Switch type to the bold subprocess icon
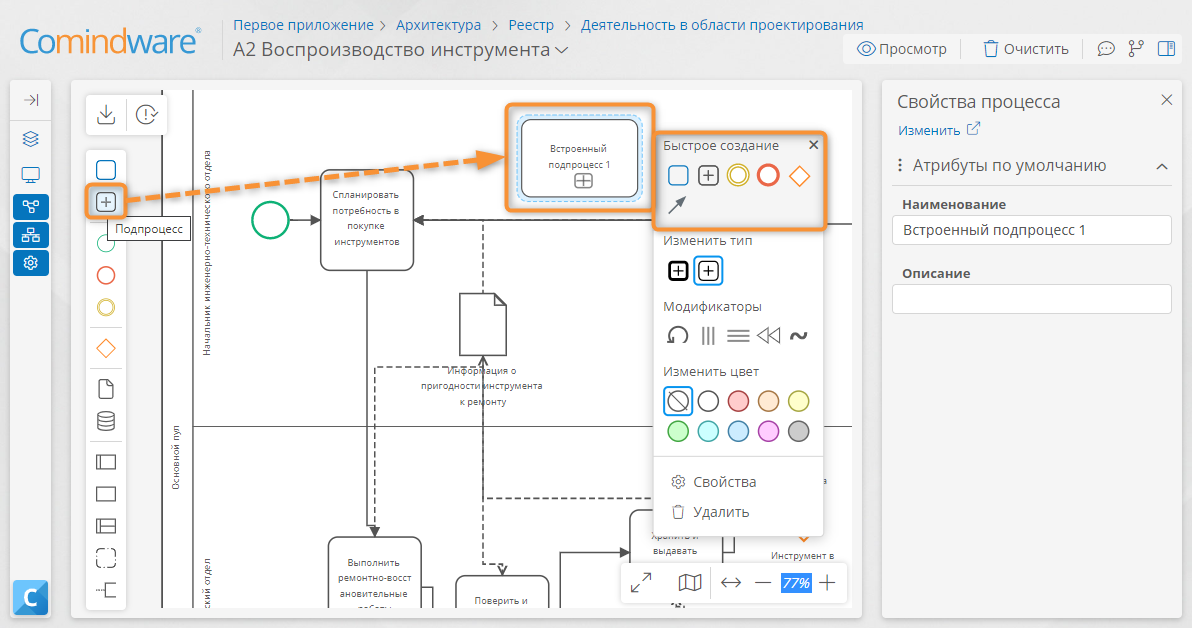Viewport: 1192px width, 628px height. click(677, 271)
